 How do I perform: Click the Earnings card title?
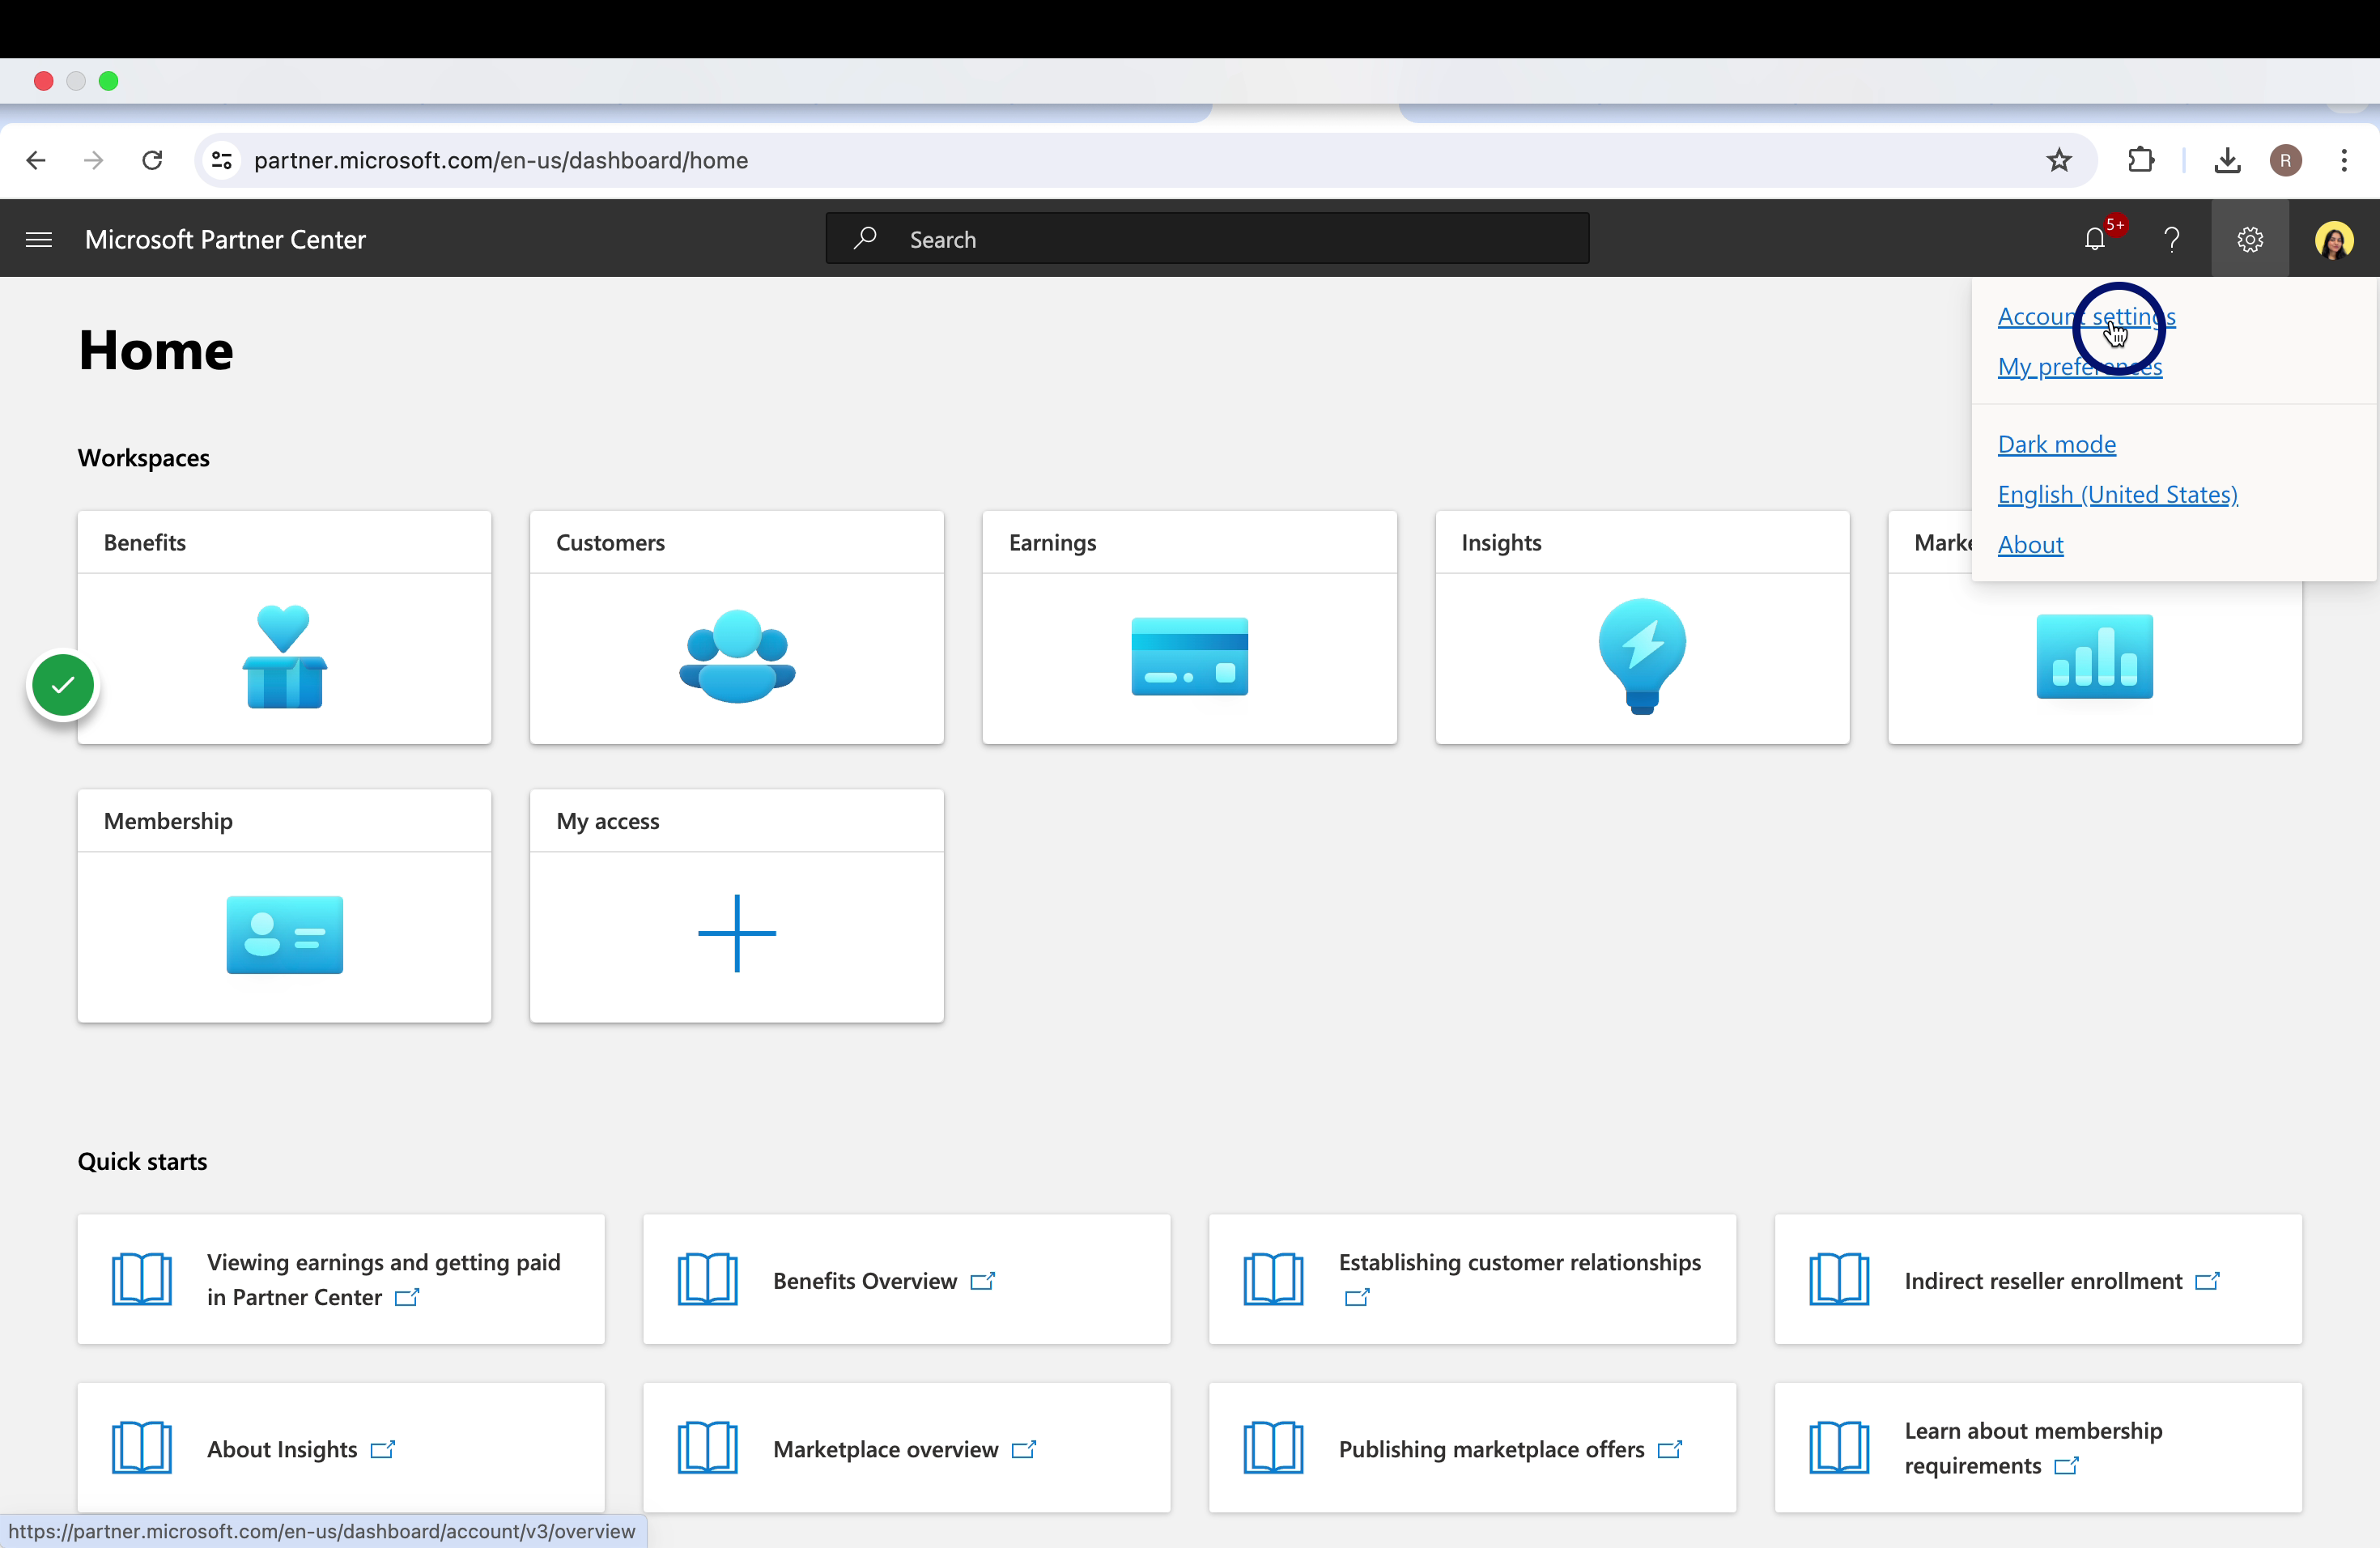(x=1052, y=543)
